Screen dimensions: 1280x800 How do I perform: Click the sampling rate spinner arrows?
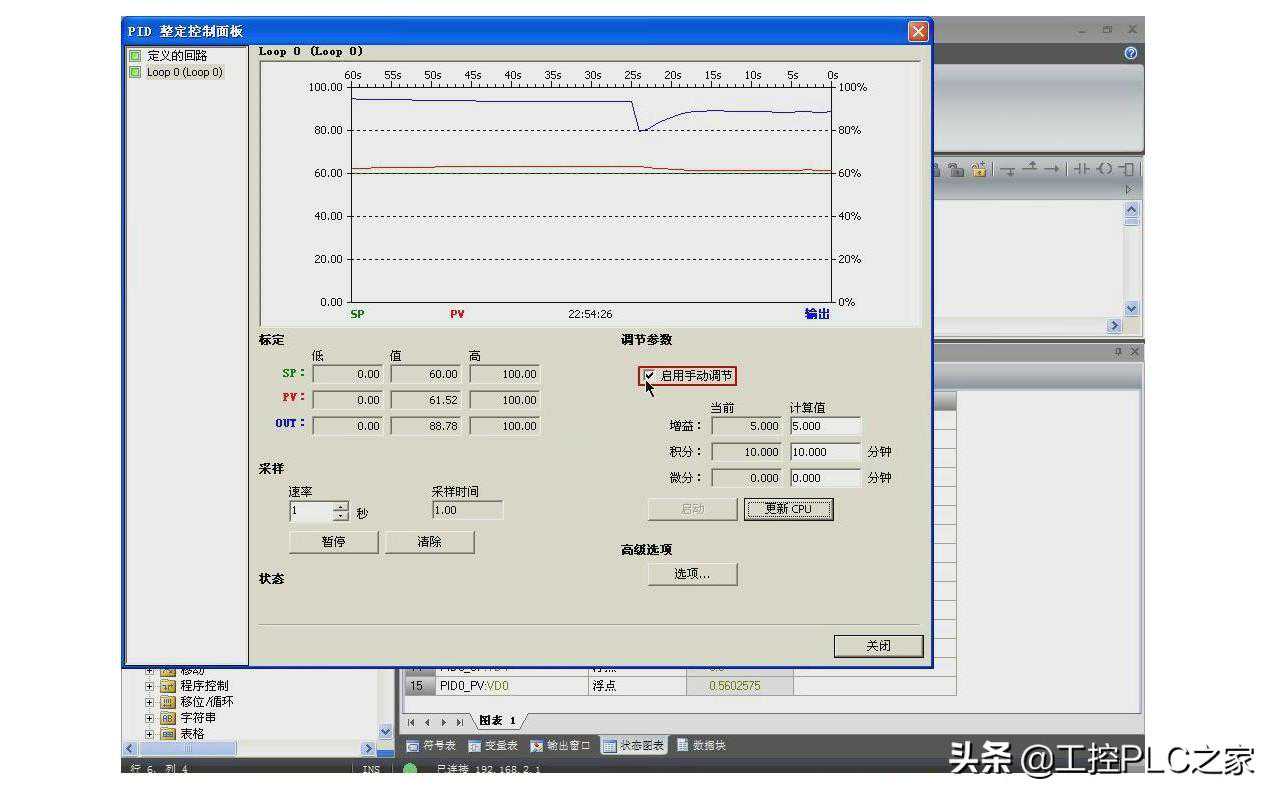pos(341,512)
